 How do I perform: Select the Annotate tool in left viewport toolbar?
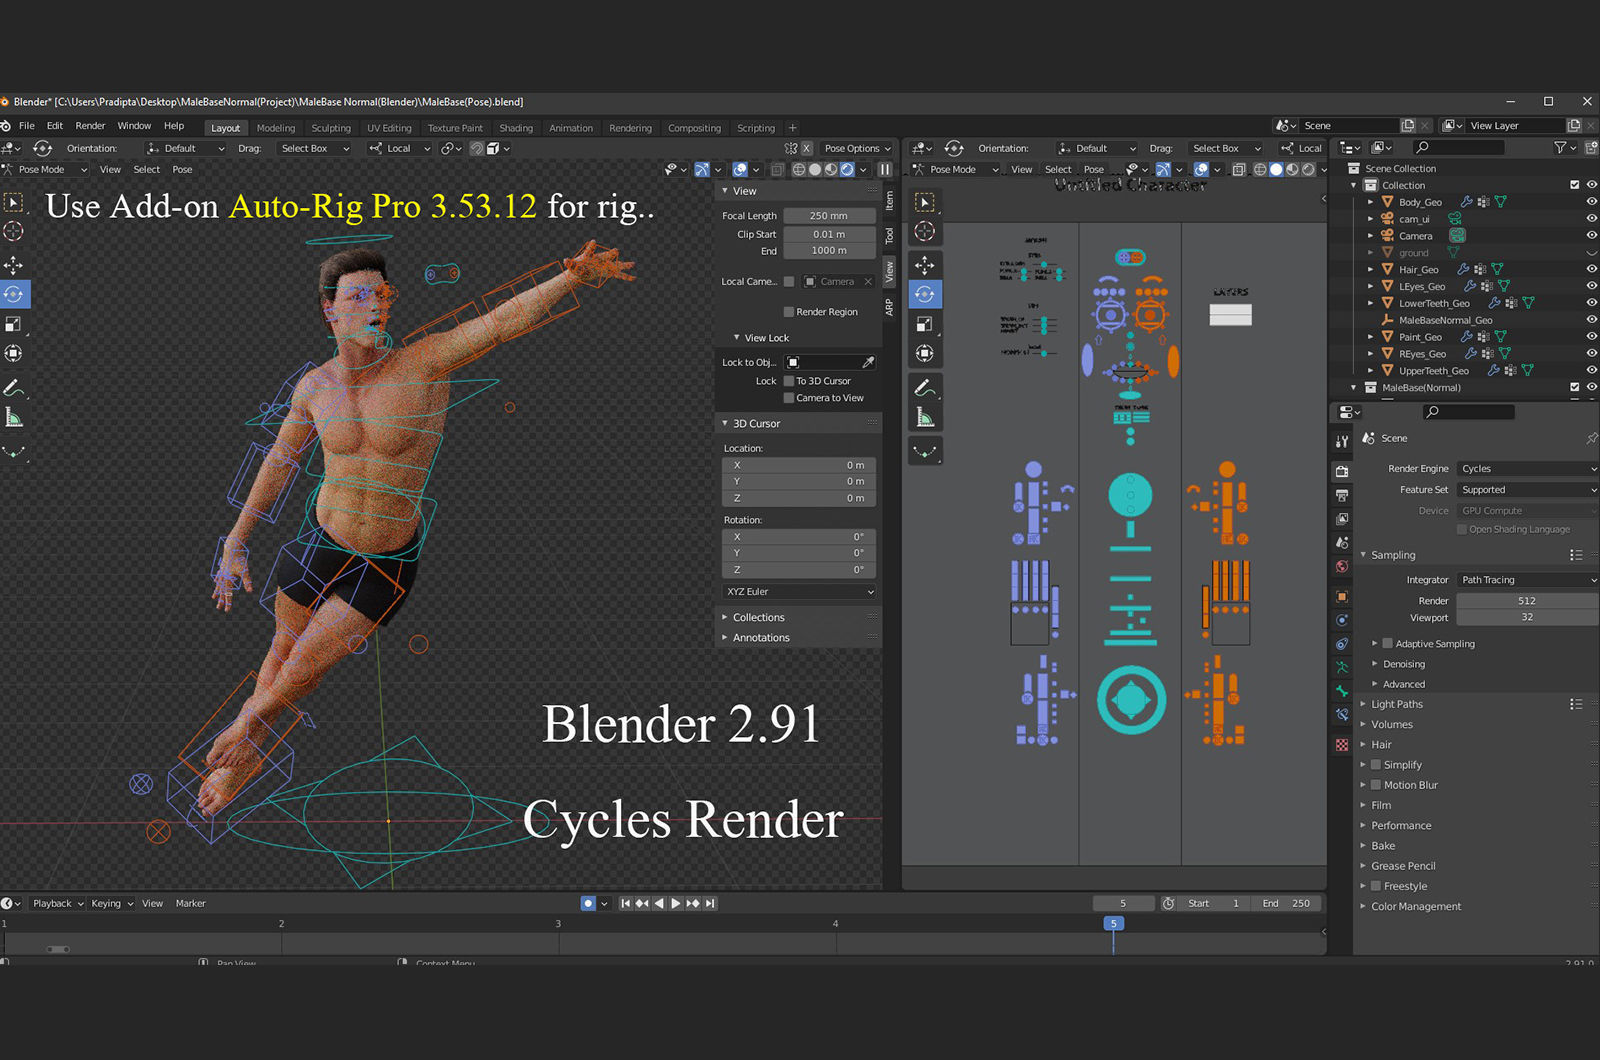coord(14,387)
